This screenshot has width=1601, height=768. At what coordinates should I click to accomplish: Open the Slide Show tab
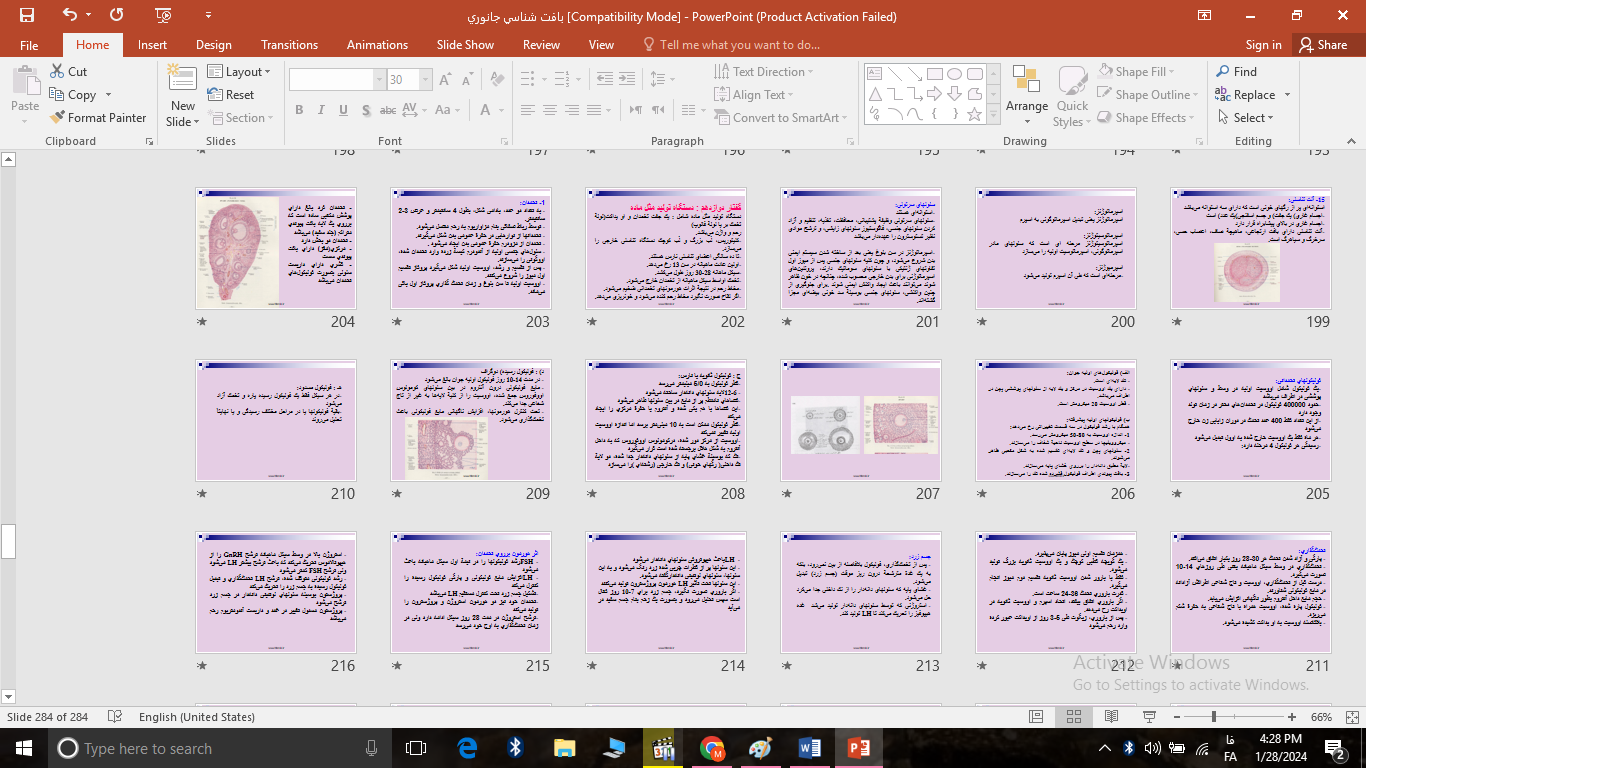pyautogui.click(x=465, y=45)
